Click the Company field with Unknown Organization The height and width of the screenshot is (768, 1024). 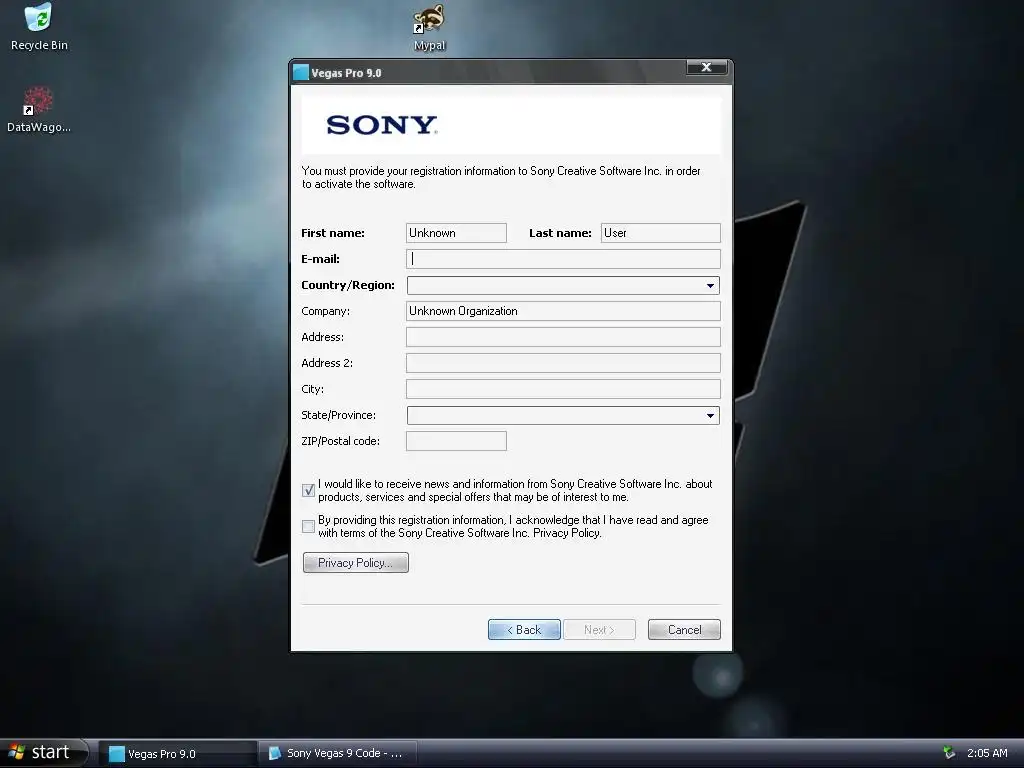[563, 311]
